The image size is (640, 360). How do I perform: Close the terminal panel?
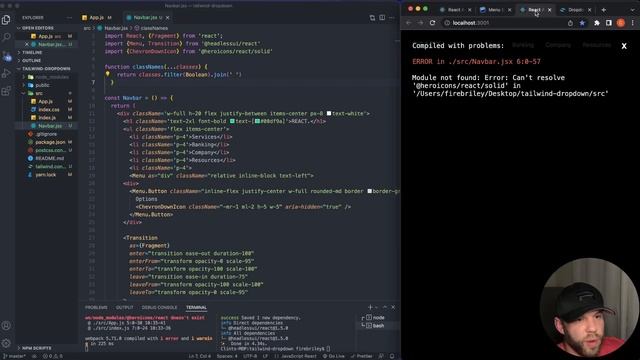pos(393,307)
